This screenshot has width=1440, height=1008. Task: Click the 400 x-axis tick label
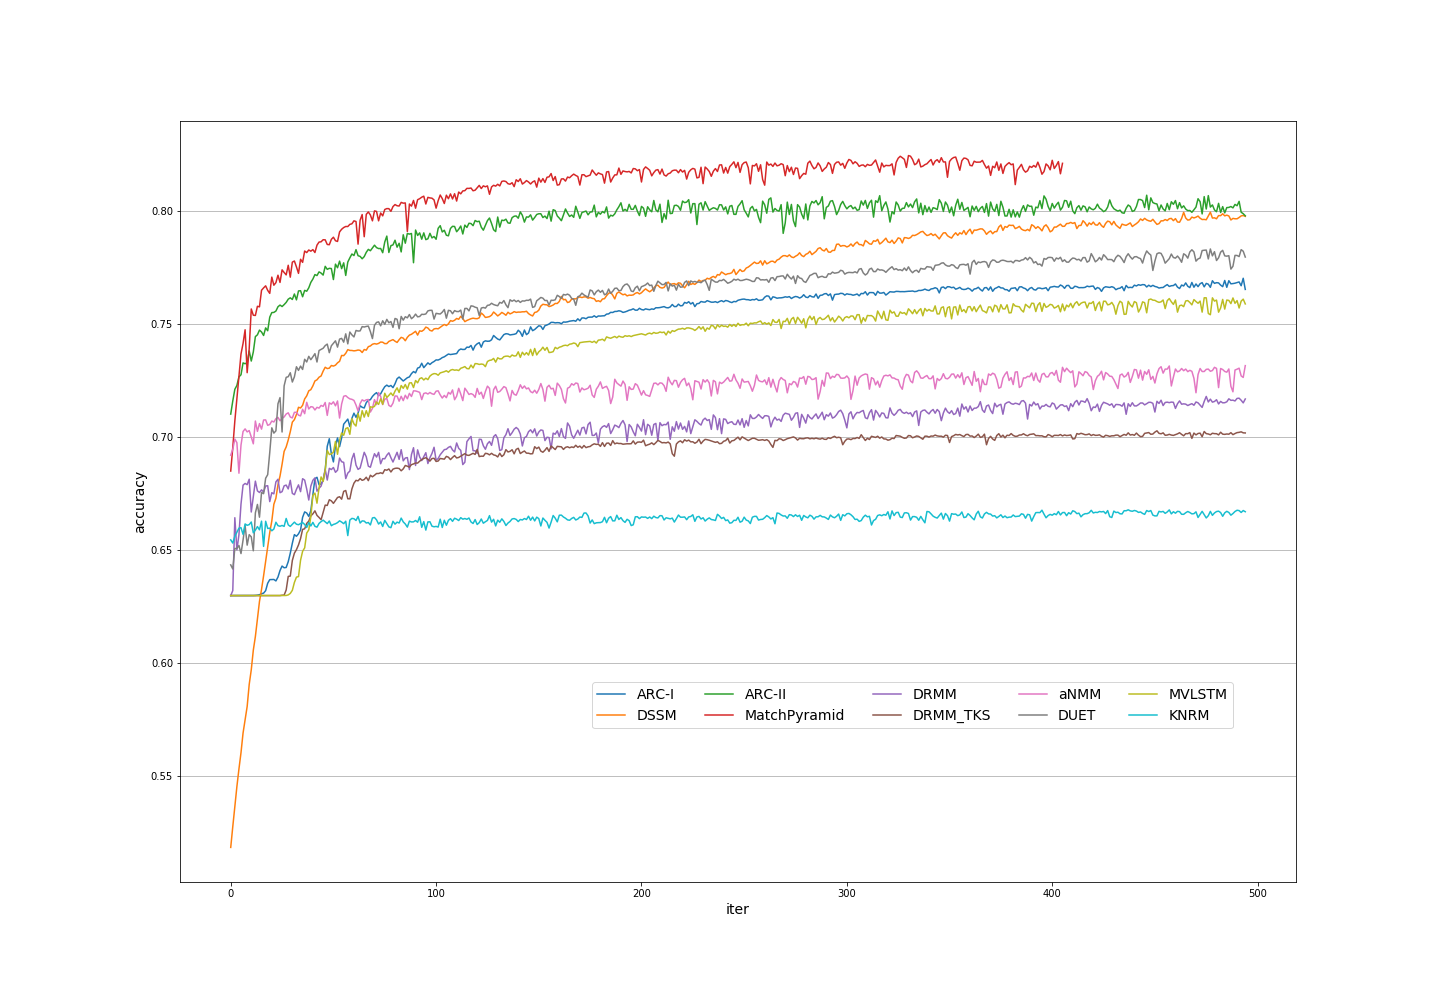click(1052, 893)
